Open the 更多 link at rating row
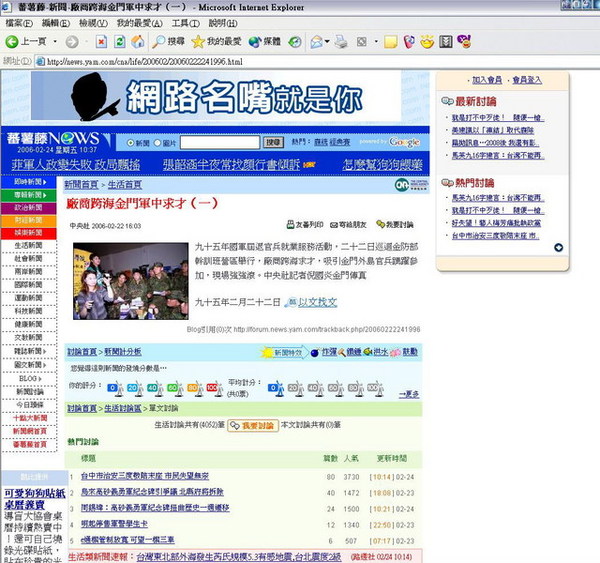Viewport: 600px width, 563px height. click(409, 394)
